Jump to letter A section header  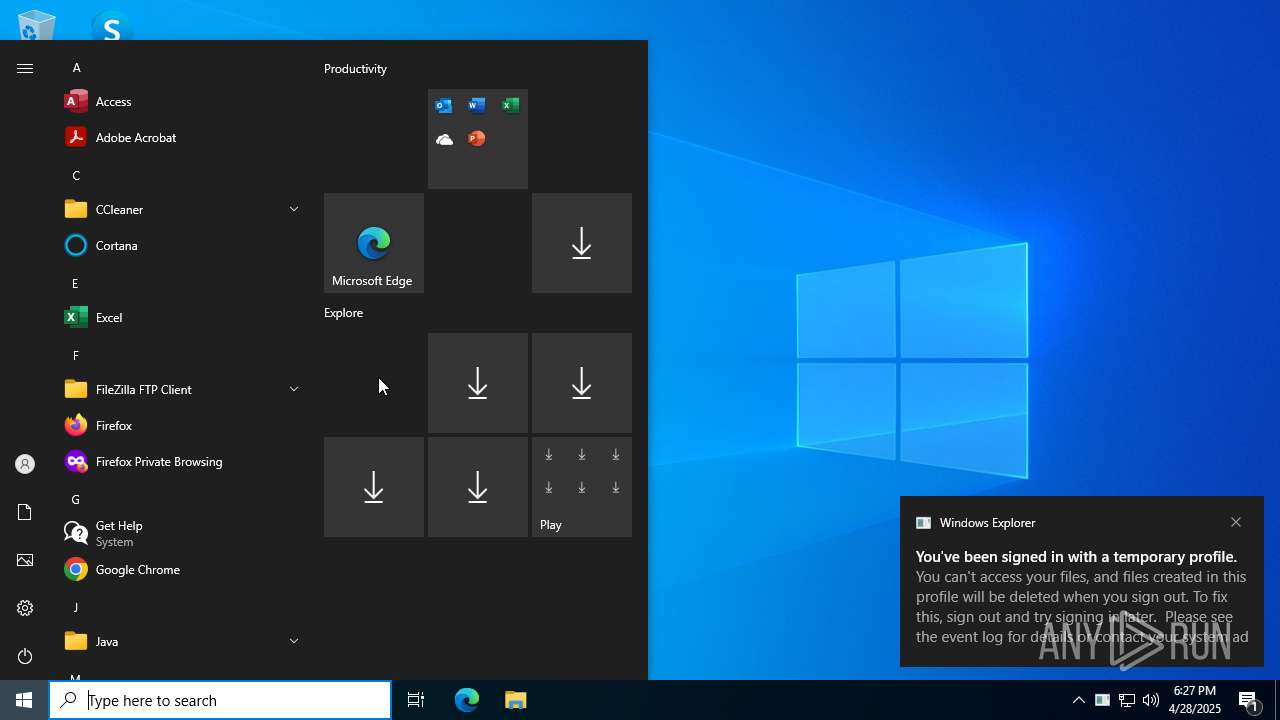pyautogui.click(x=77, y=68)
